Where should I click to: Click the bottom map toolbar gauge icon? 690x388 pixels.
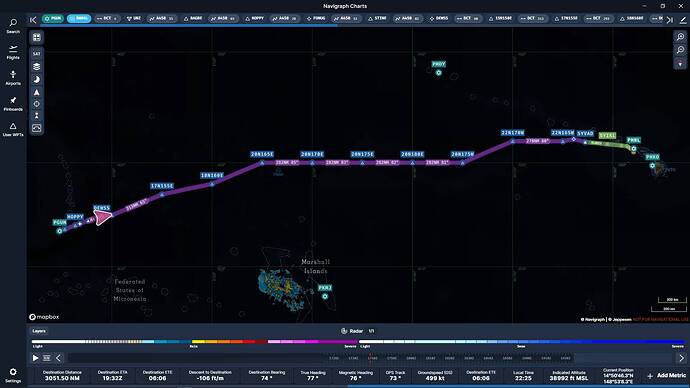click(37, 128)
